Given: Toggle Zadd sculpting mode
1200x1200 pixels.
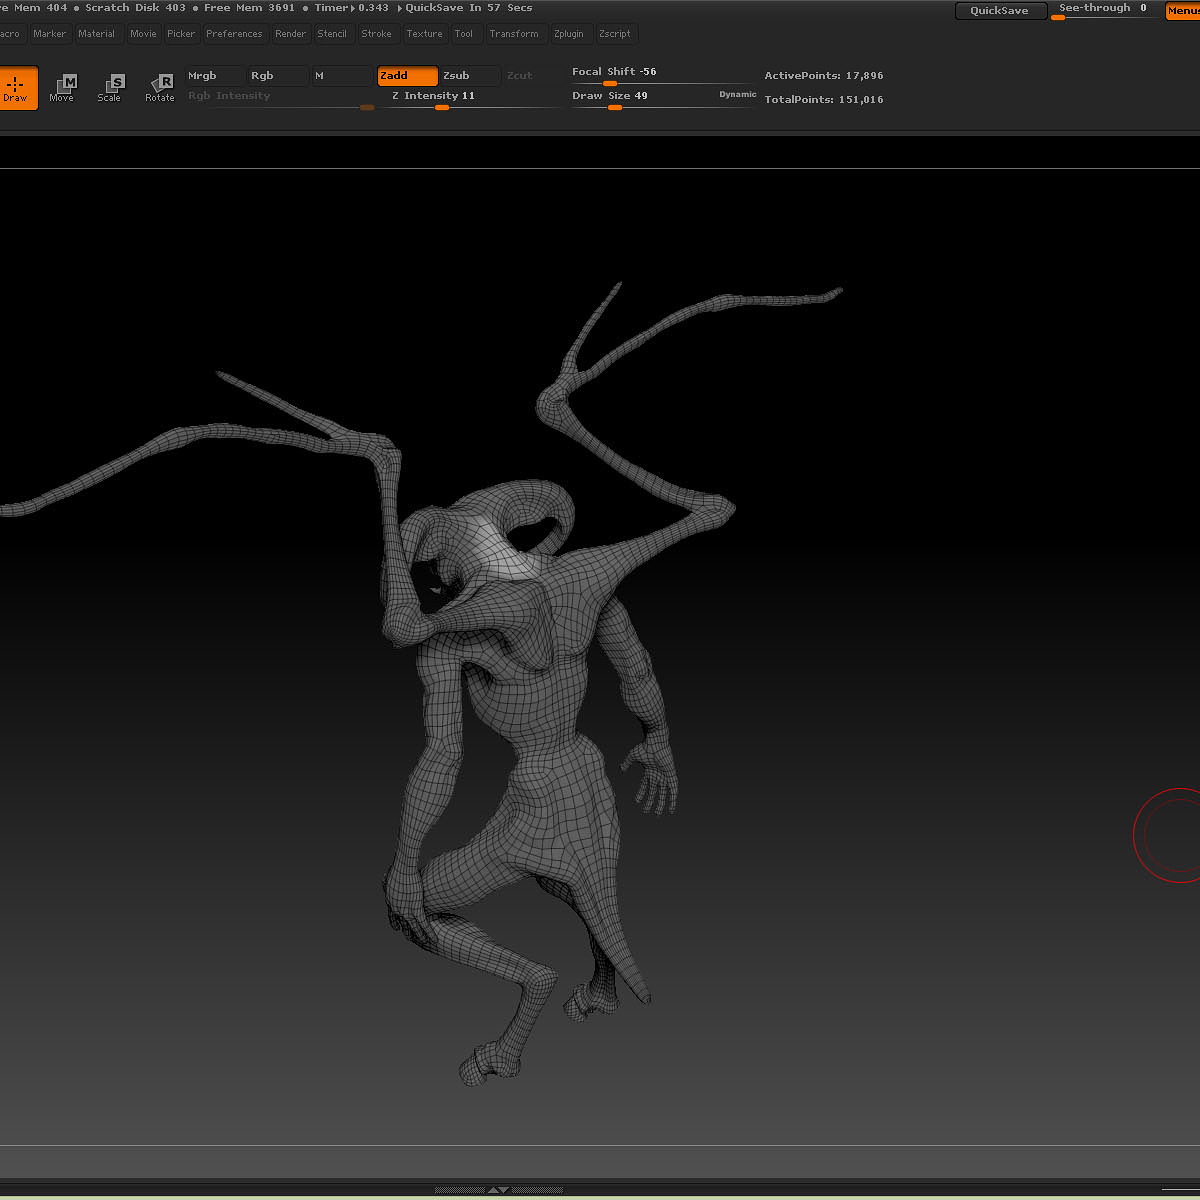Looking at the screenshot, I should click(x=407, y=76).
